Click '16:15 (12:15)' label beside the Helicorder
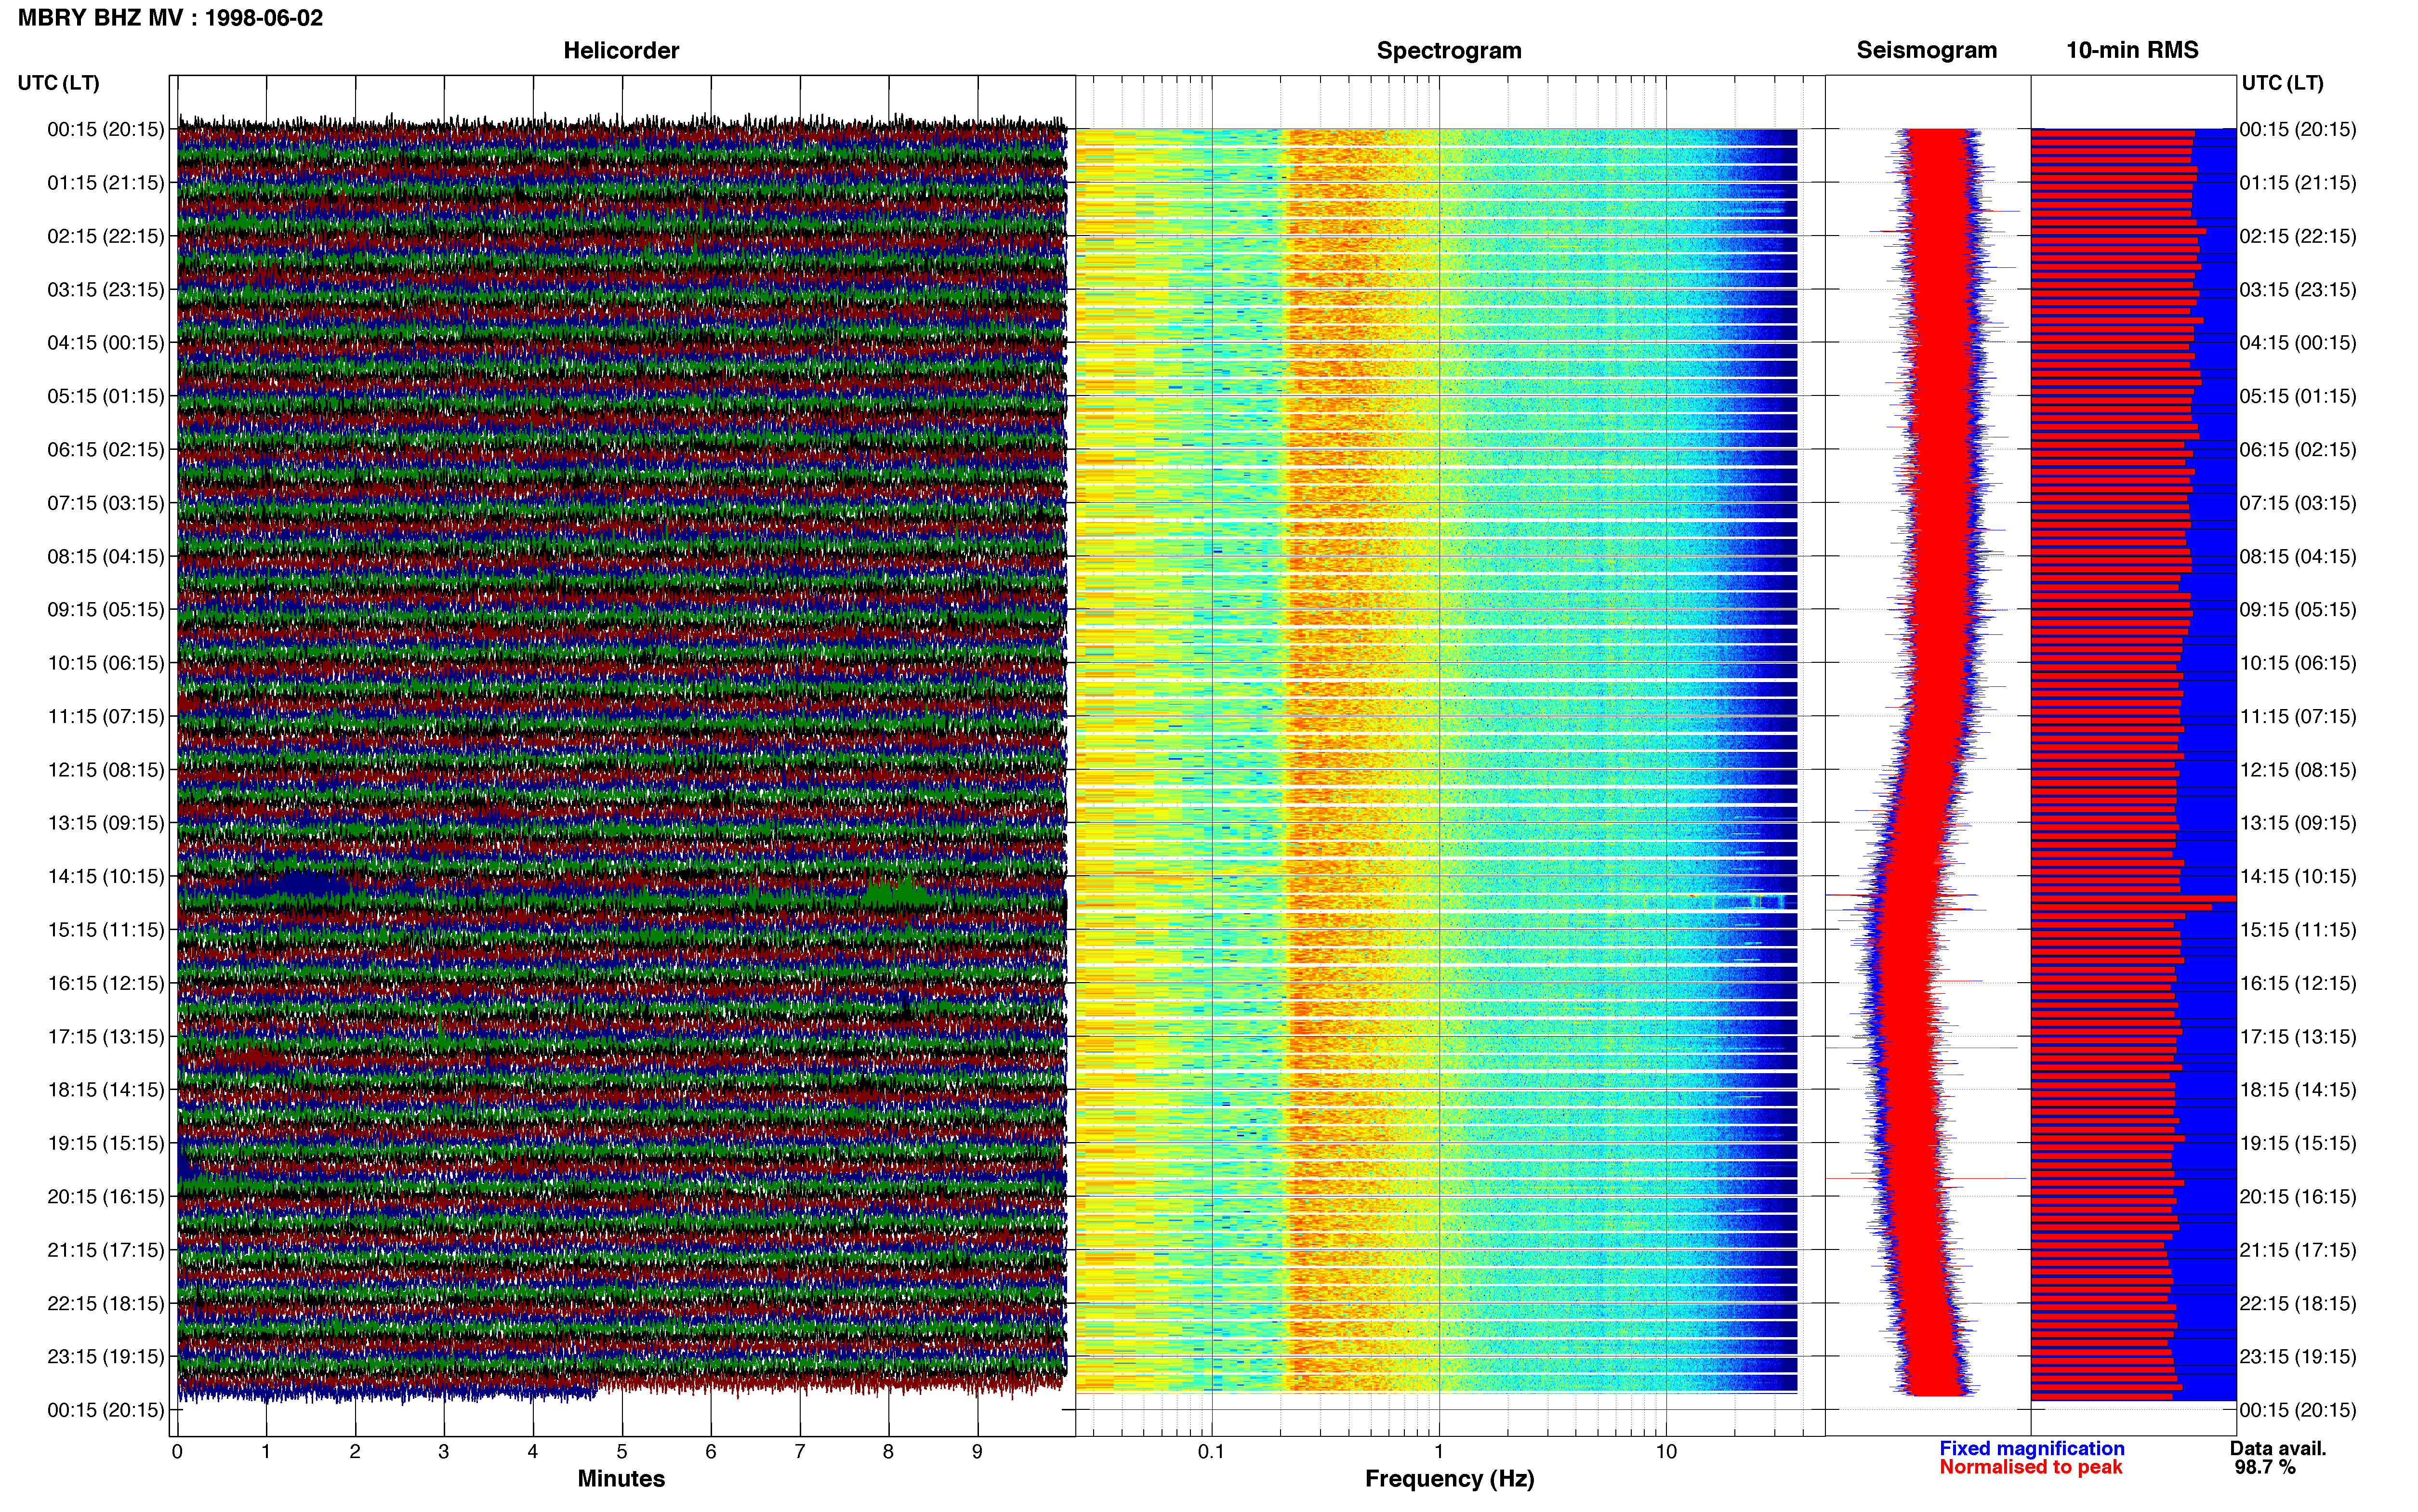Screen dimensions: 2418x1512 [x=106, y=983]
